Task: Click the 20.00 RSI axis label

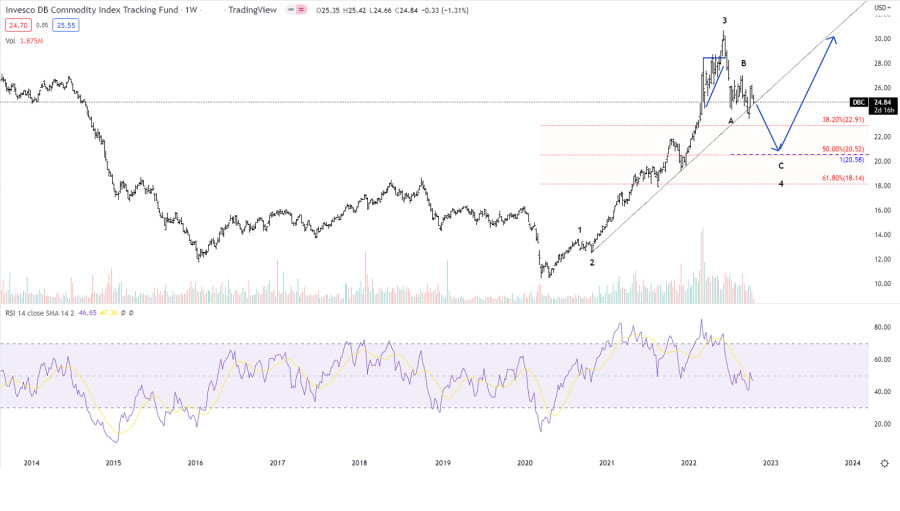Action: tap(882, 424)
